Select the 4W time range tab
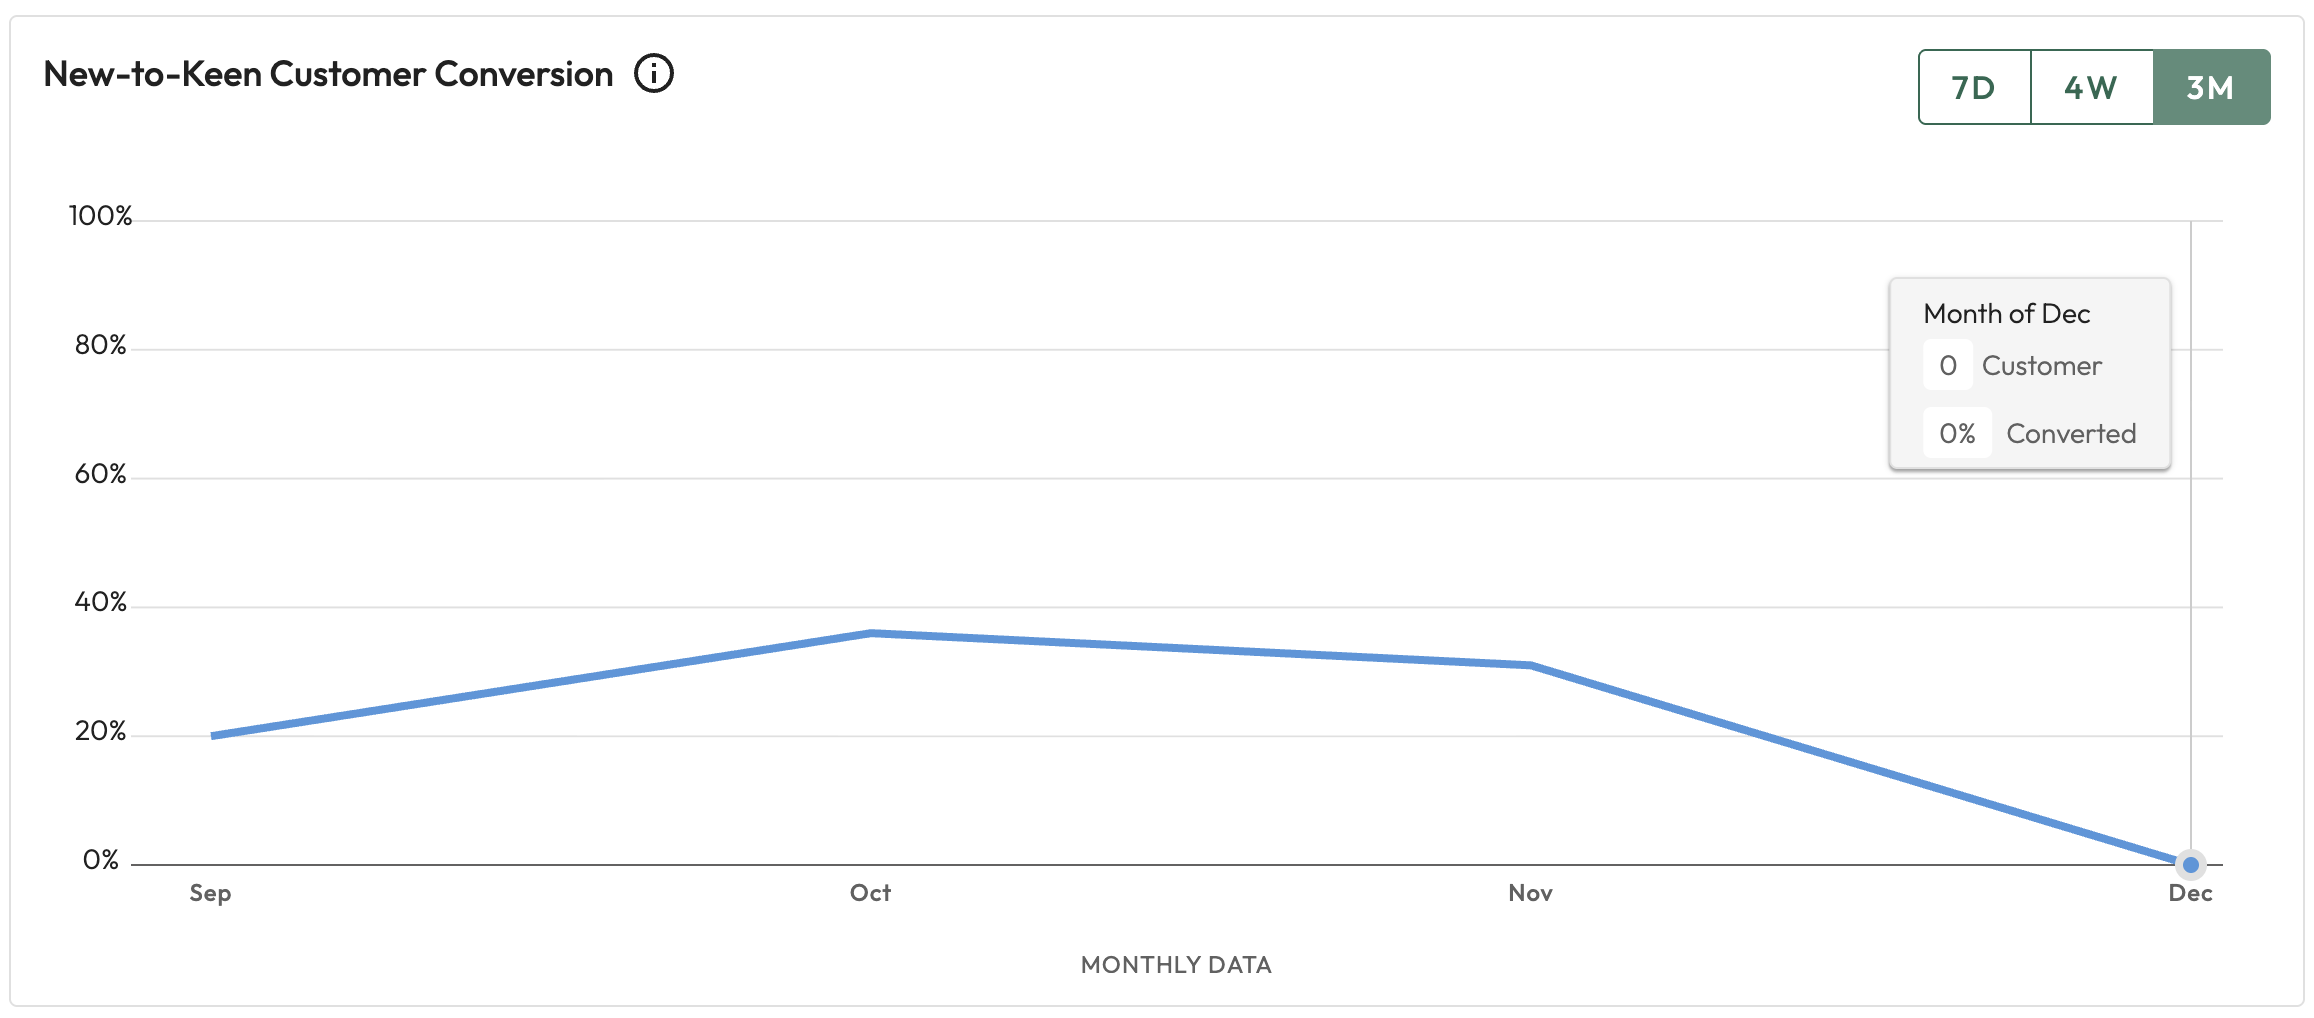Screen dimensions: 2314x1018 pyautogui.click(x=2091, y=88)
